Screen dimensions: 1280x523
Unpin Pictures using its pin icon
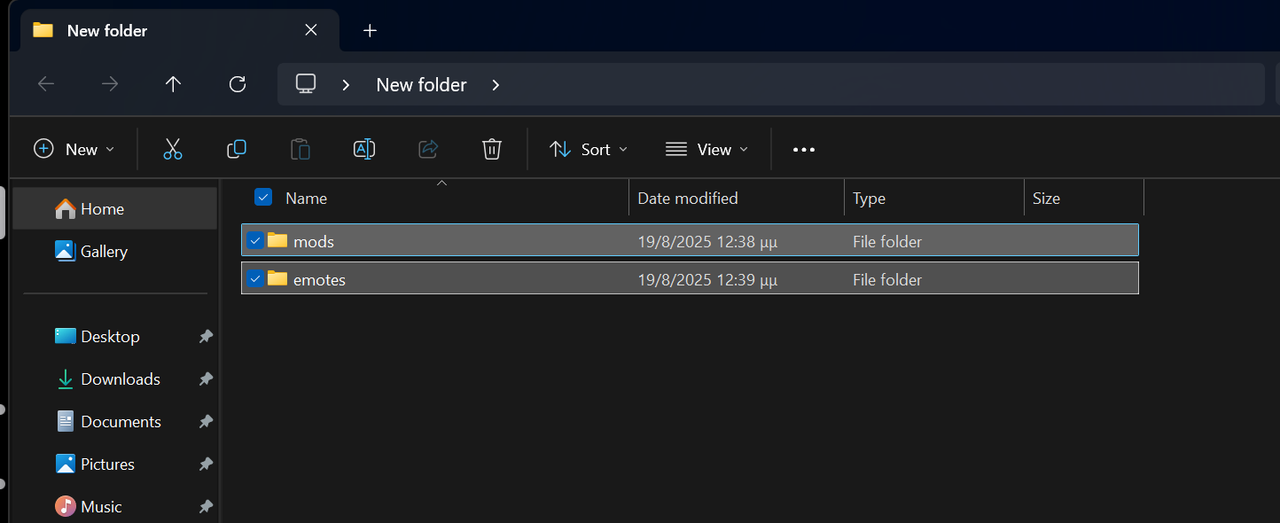pos(205,464)
